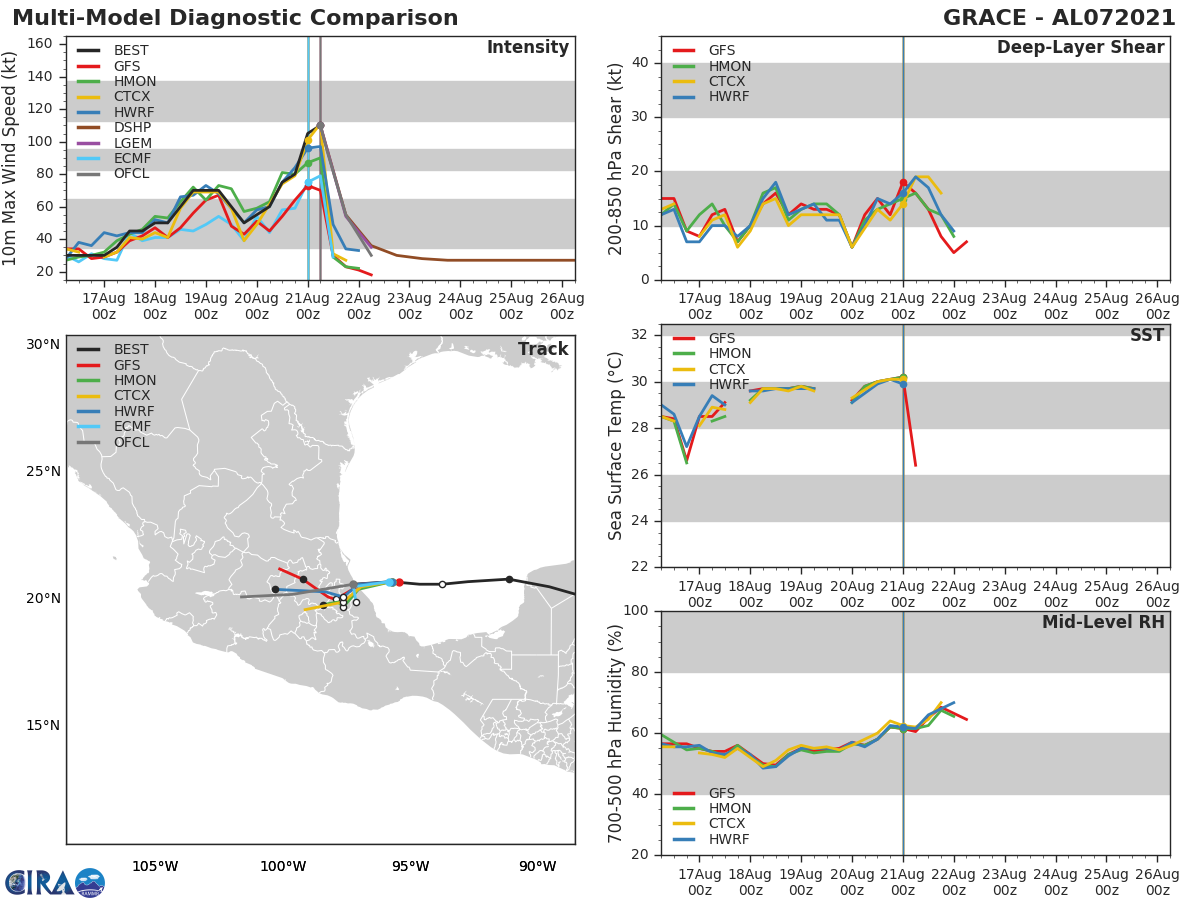The height and width of the screenshot is (900, 1200).
Task: Click the Deep-Layer Shear panel title
Action: [1080, 48]
